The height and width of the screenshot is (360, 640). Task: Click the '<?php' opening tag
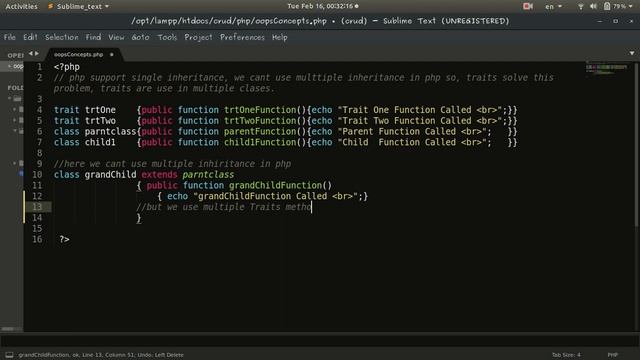(x=67, y=67)
